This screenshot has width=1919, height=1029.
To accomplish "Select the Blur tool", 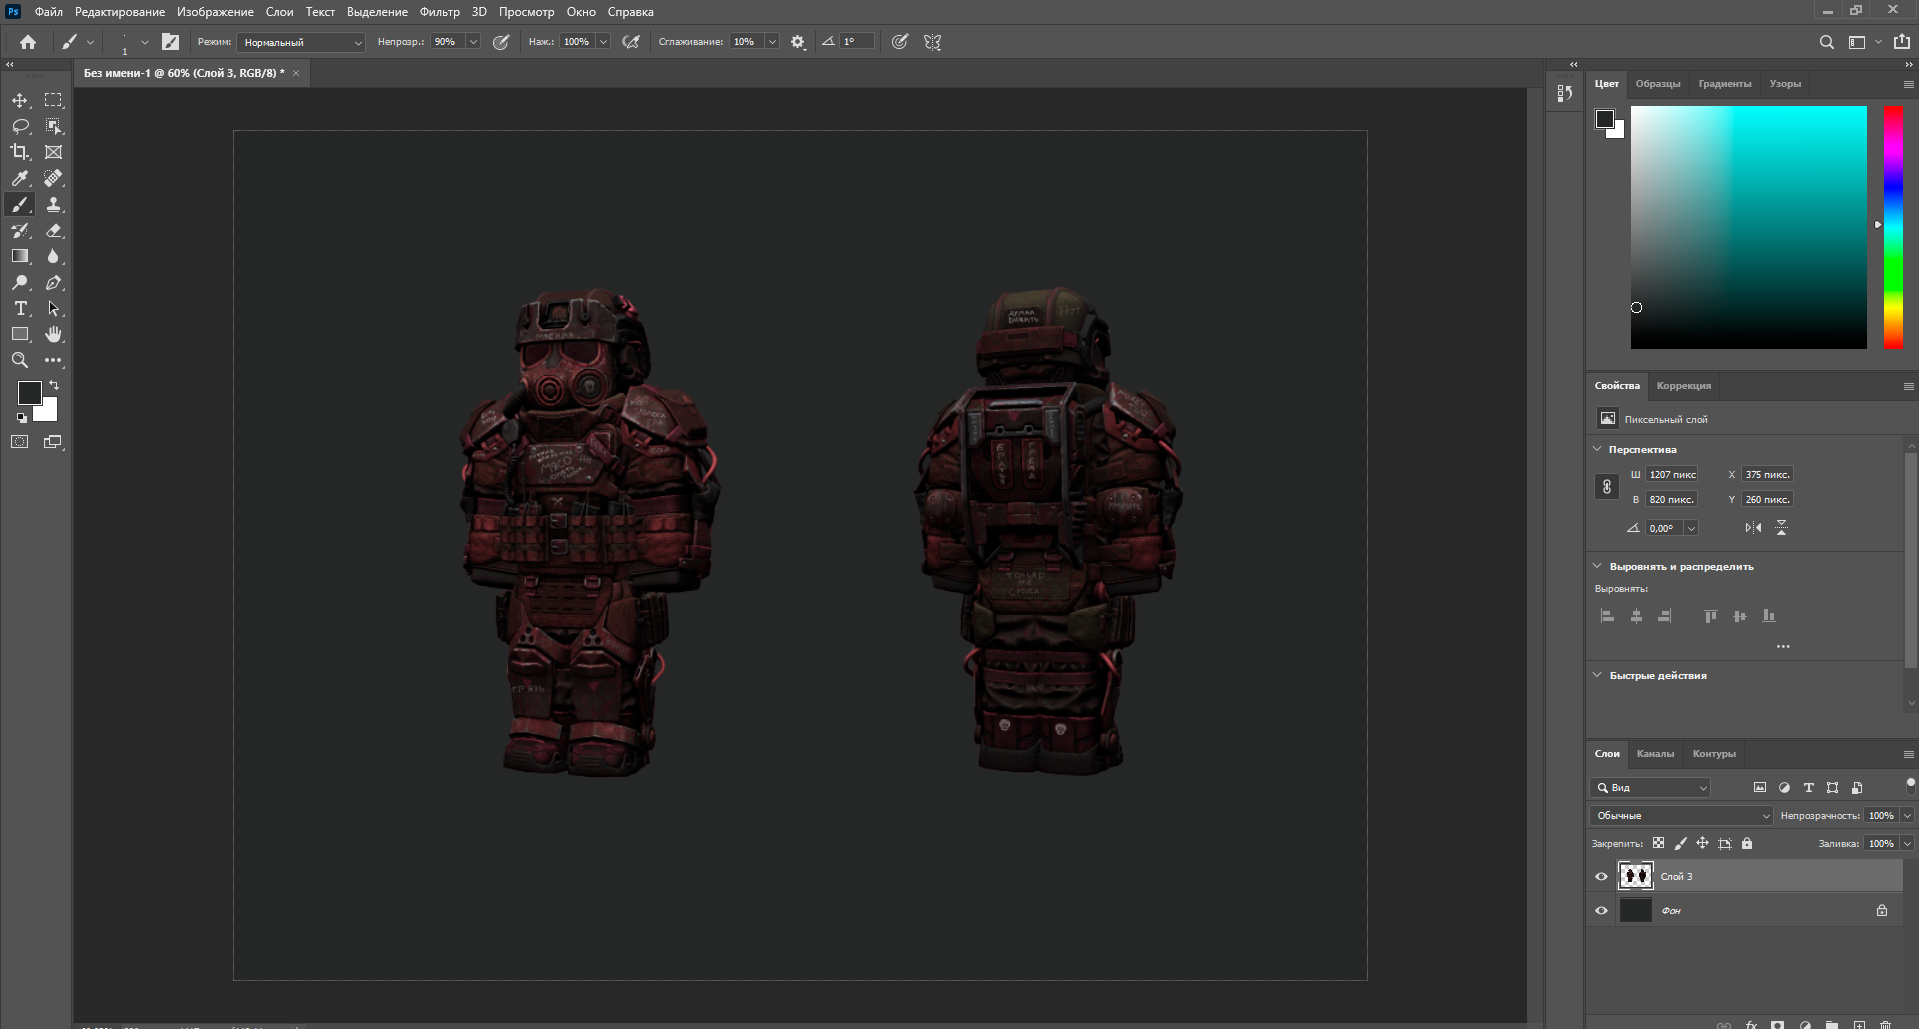I will click(54, 256).
